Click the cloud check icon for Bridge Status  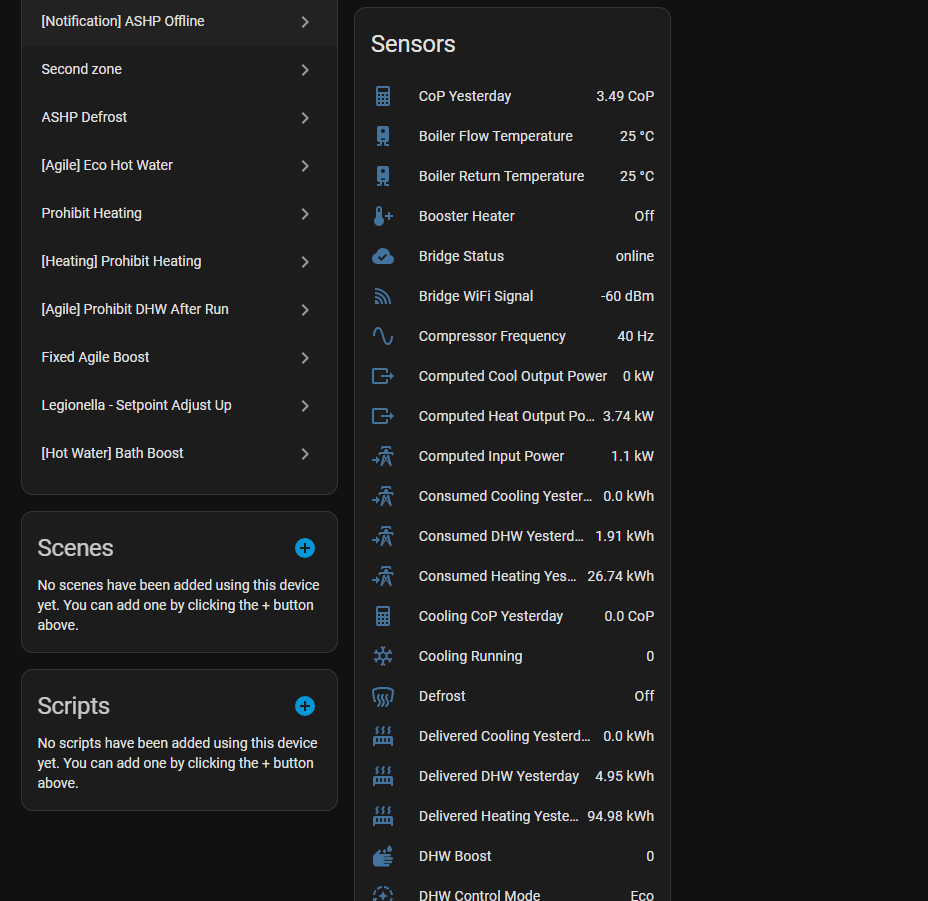pos(382,256)
